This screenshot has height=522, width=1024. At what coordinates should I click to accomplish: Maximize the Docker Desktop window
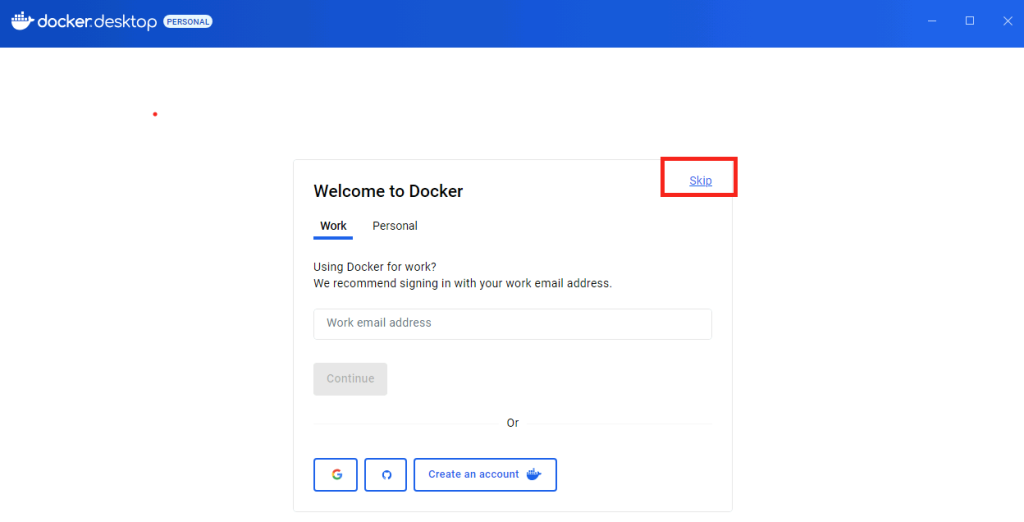tap(970, 22)
